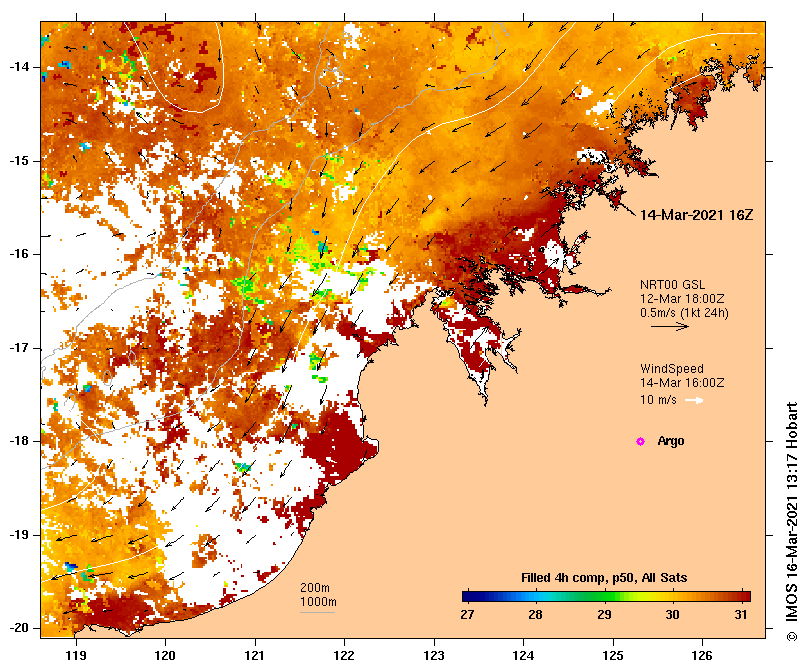This screenshot has width=809, height=672.
Task: Click the pink Argo marker icon
Action: click(x=640, y=441)
